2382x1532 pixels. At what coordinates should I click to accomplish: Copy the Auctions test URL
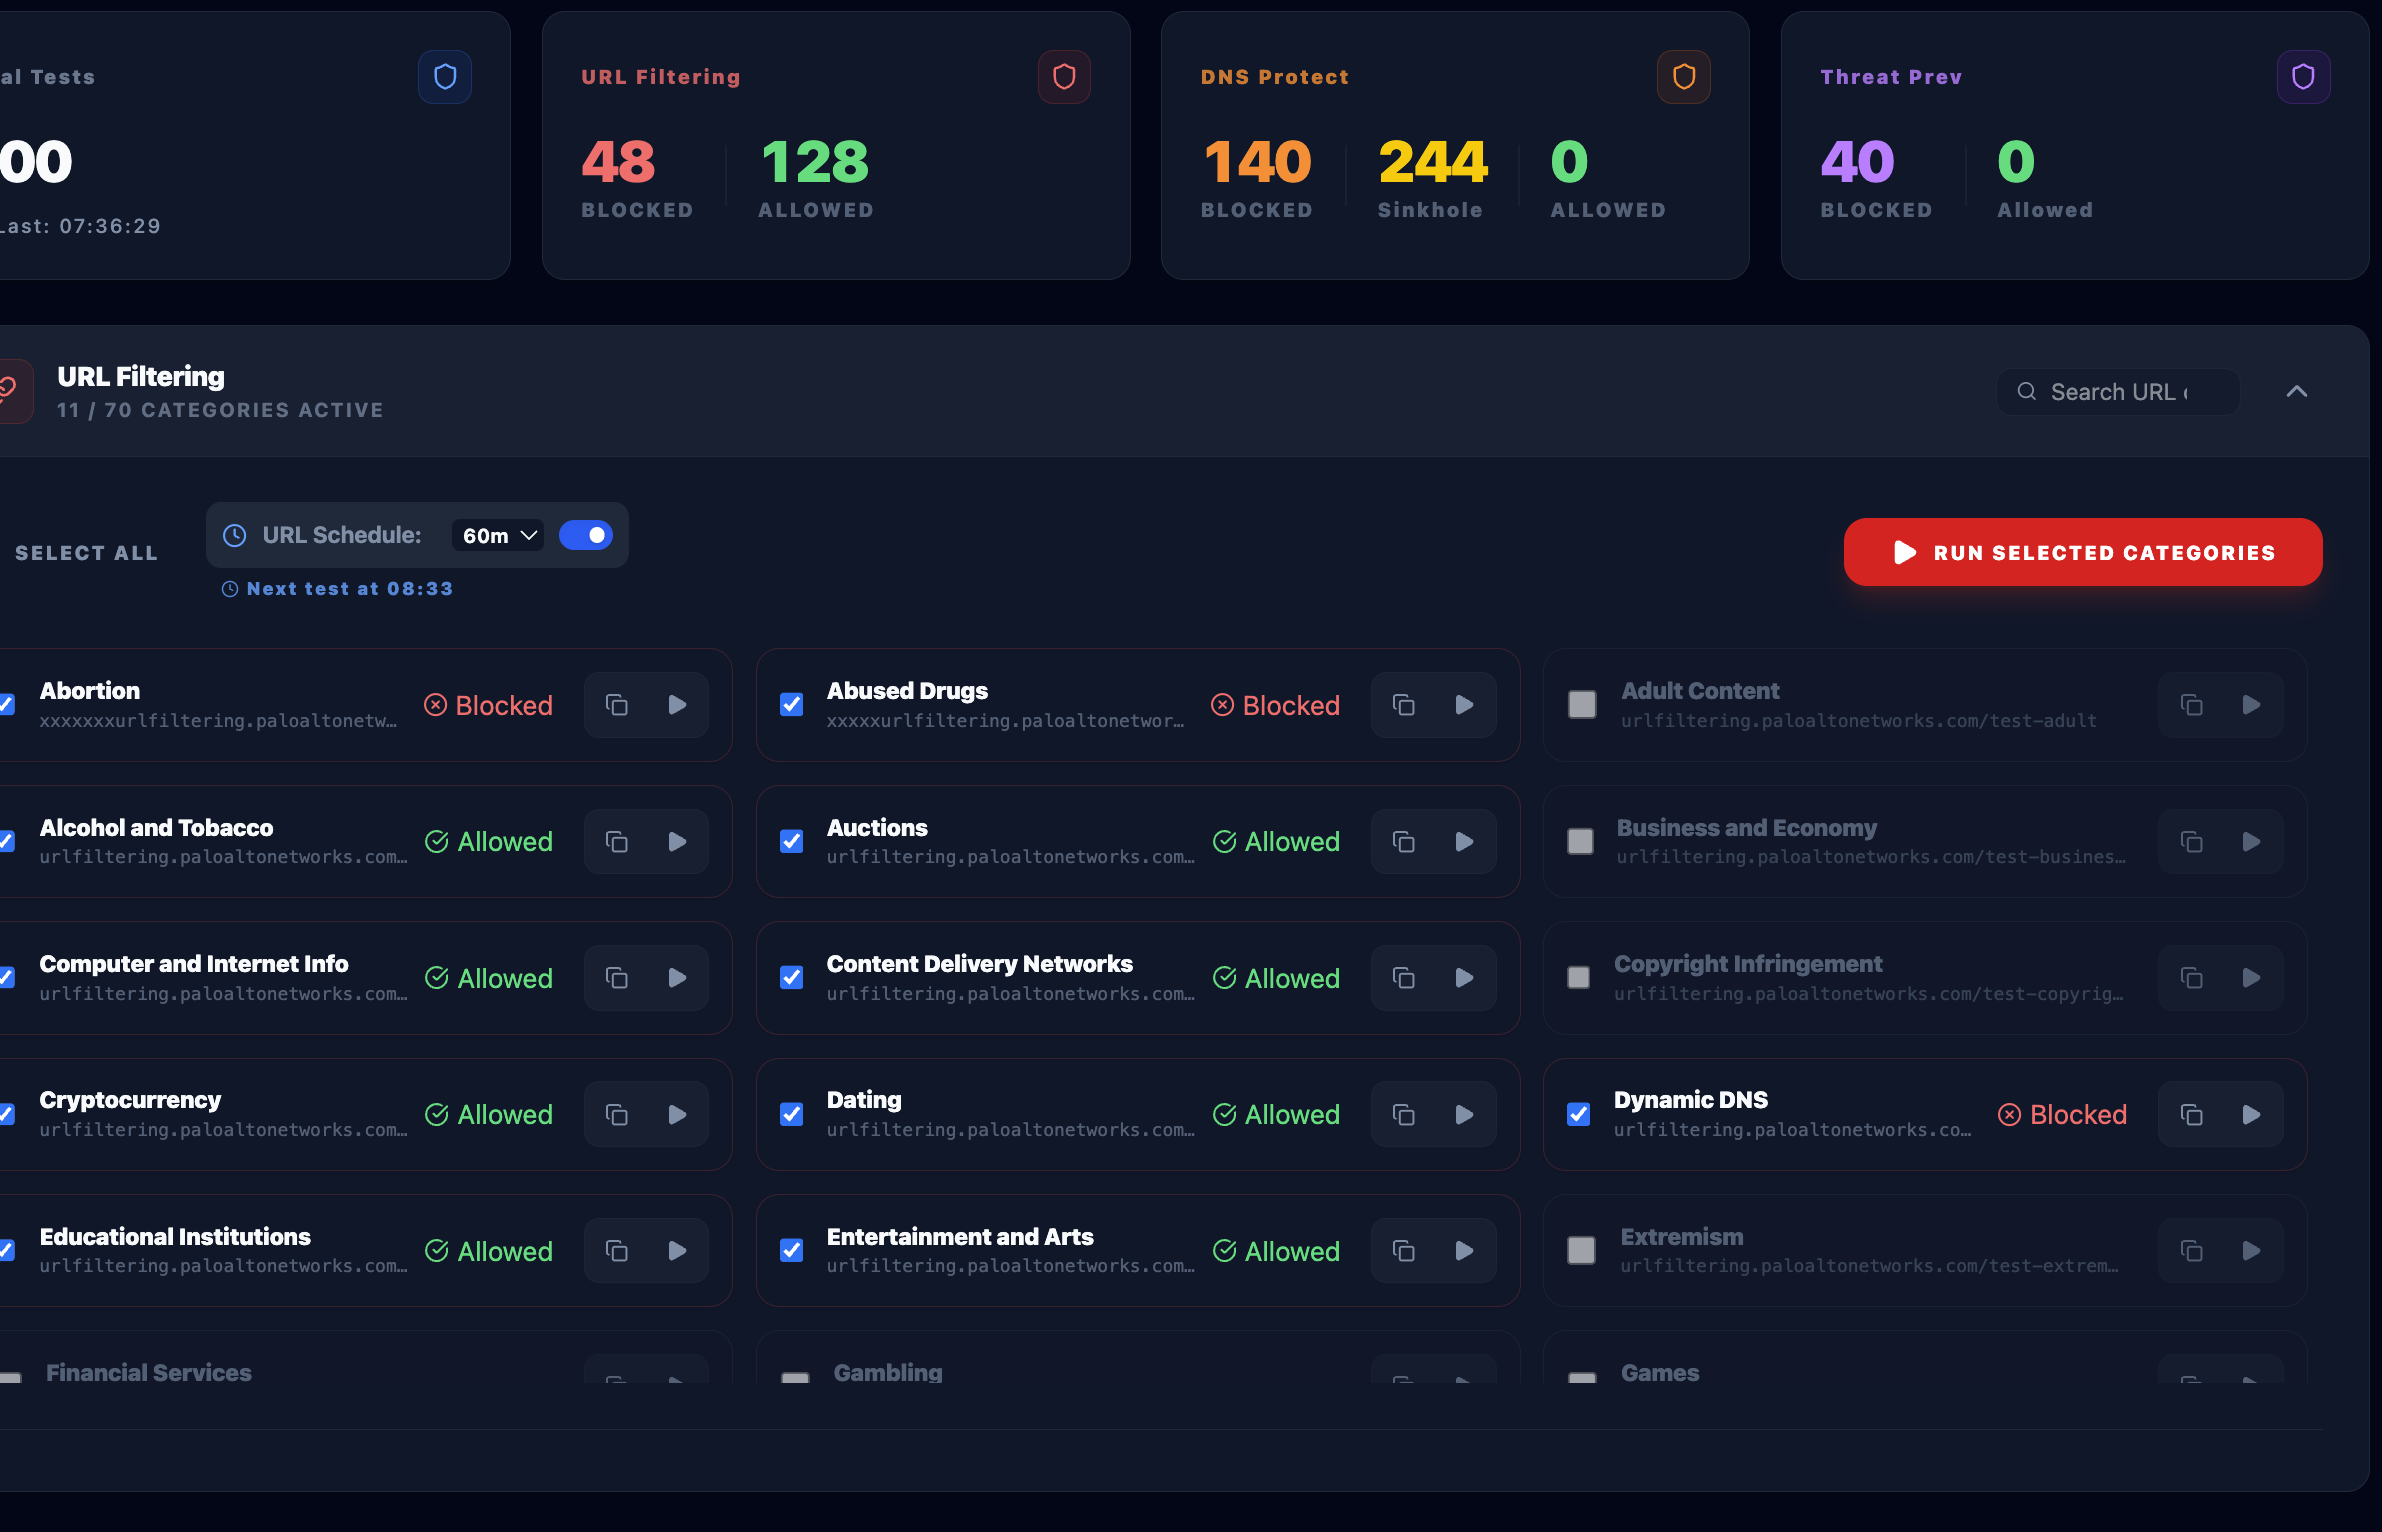(x=1404, y=842)
